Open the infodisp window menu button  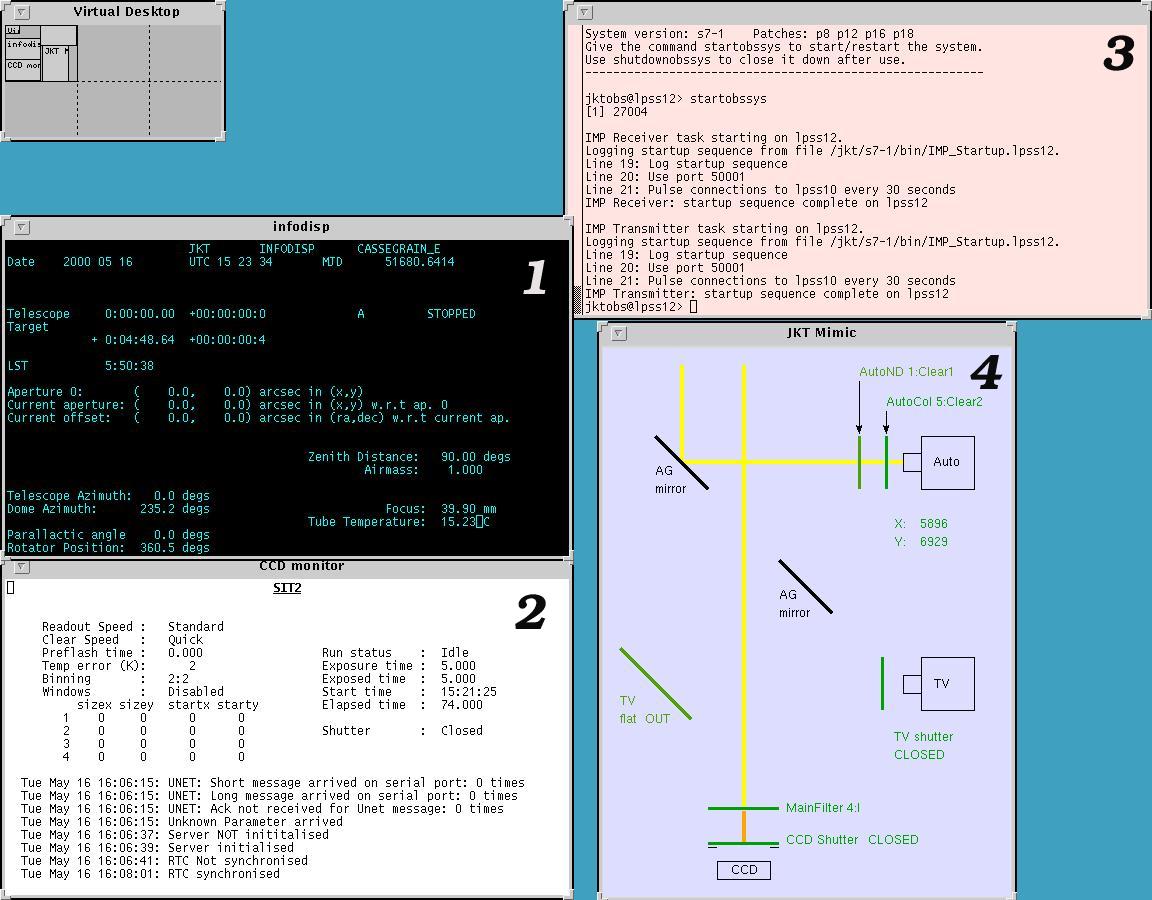tap(22, 227)
